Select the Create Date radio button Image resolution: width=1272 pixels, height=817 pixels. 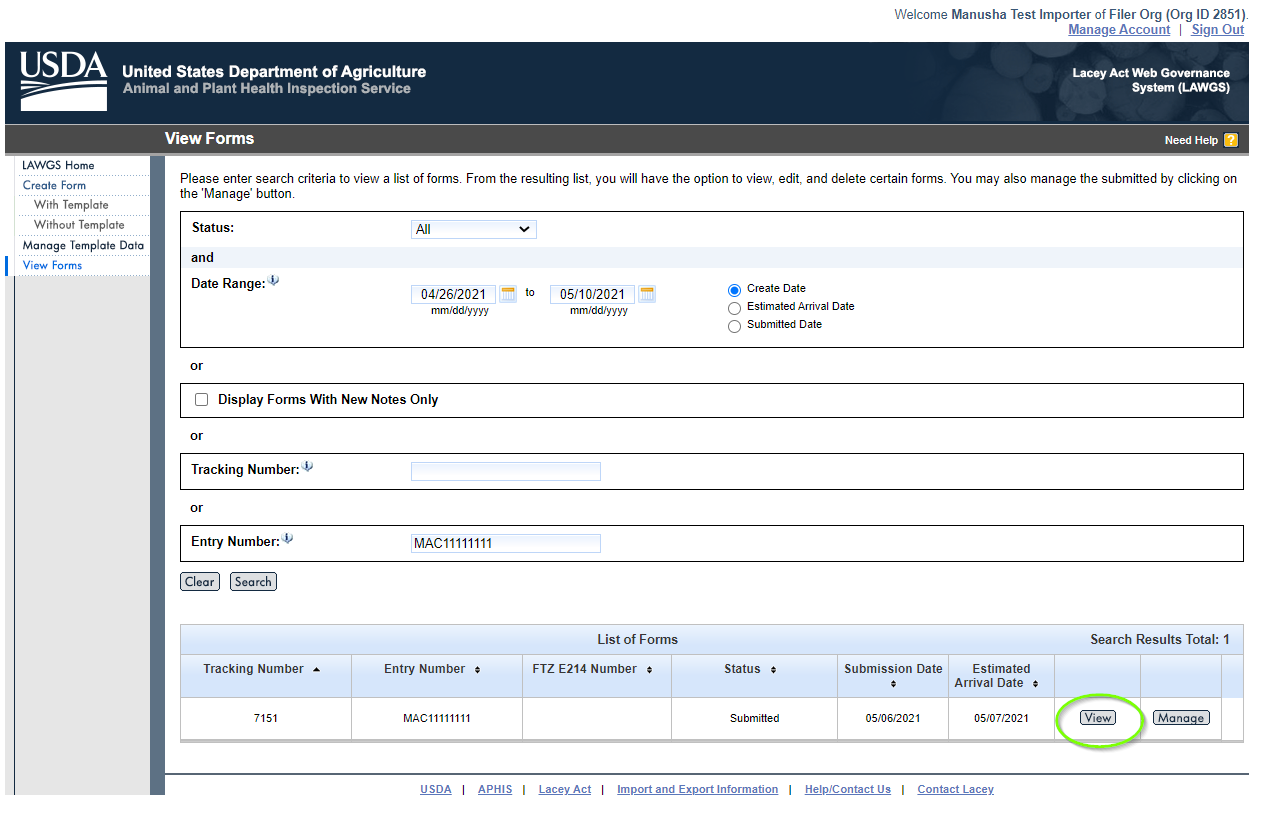(735, 290)
